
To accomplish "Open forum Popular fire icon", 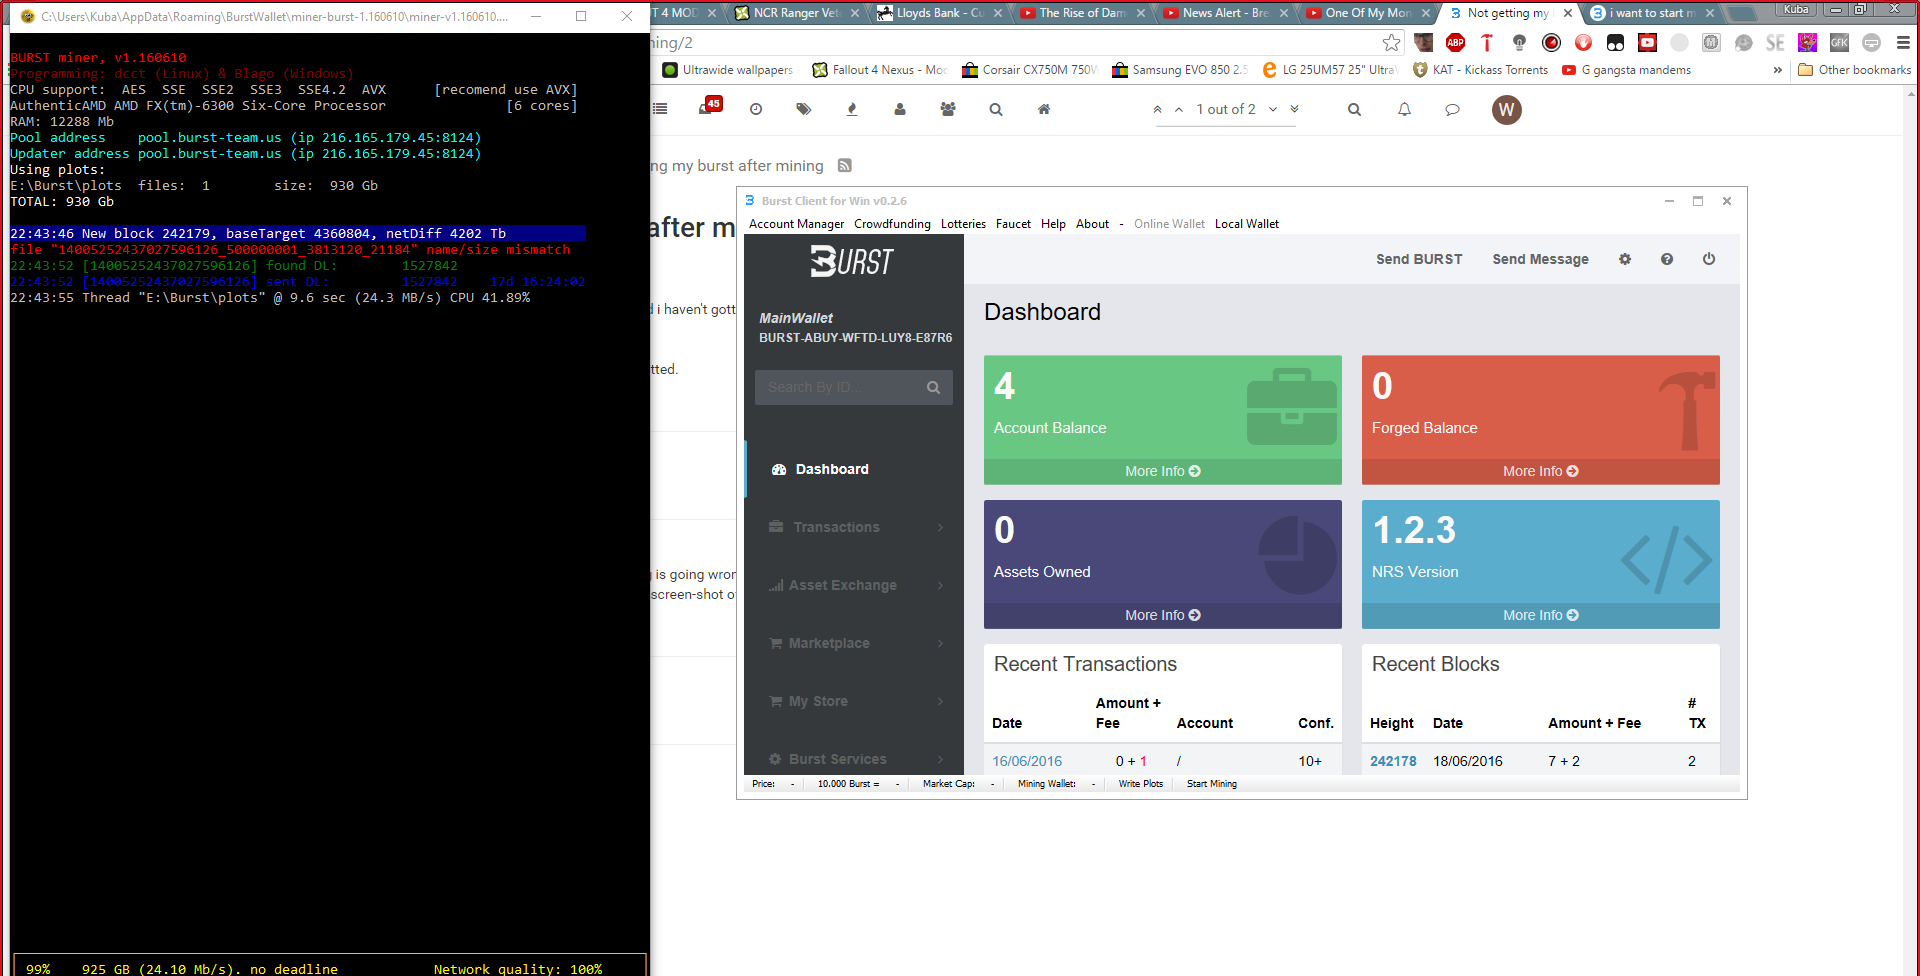I will [x=852, y=109].
